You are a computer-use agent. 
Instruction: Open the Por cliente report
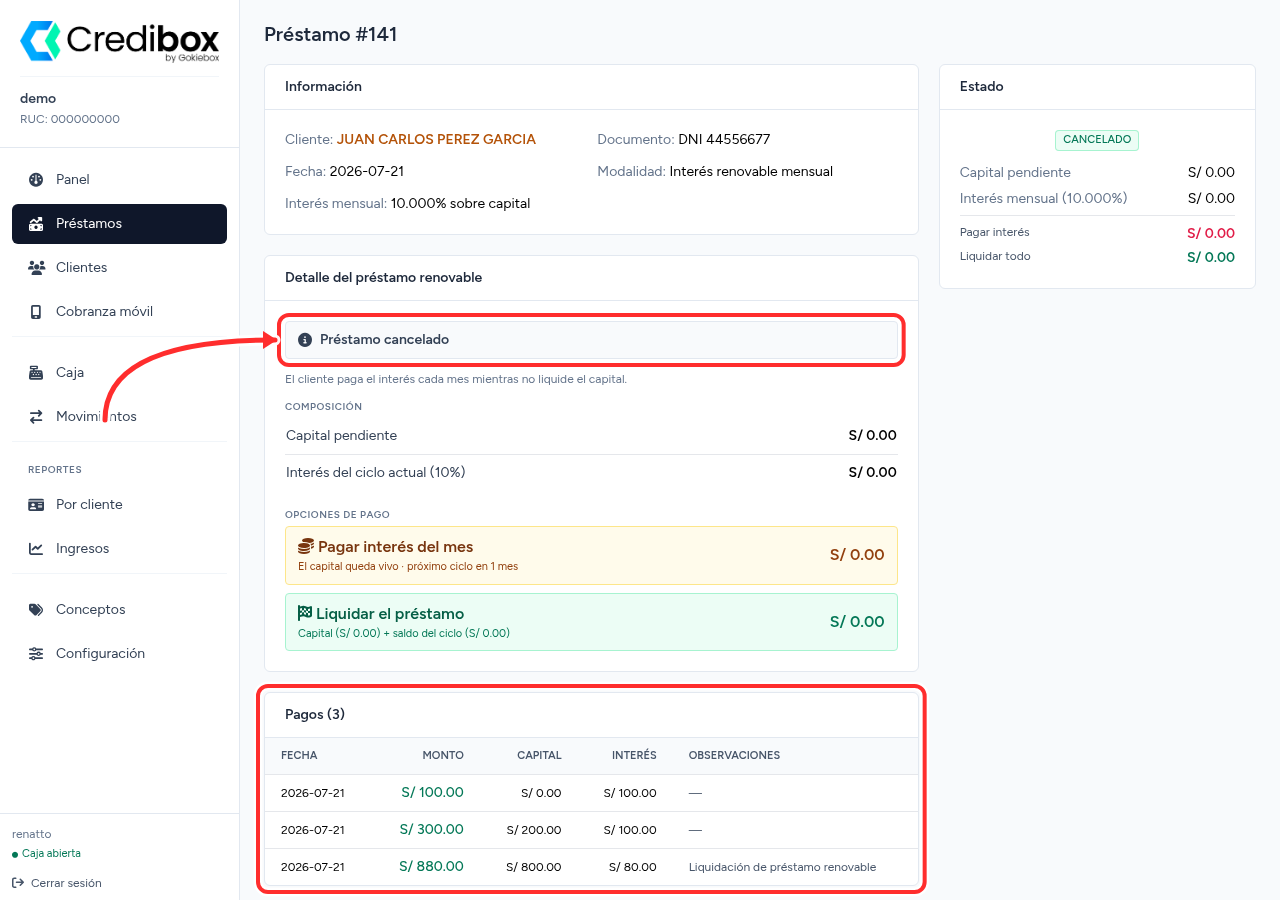point(119,505)
